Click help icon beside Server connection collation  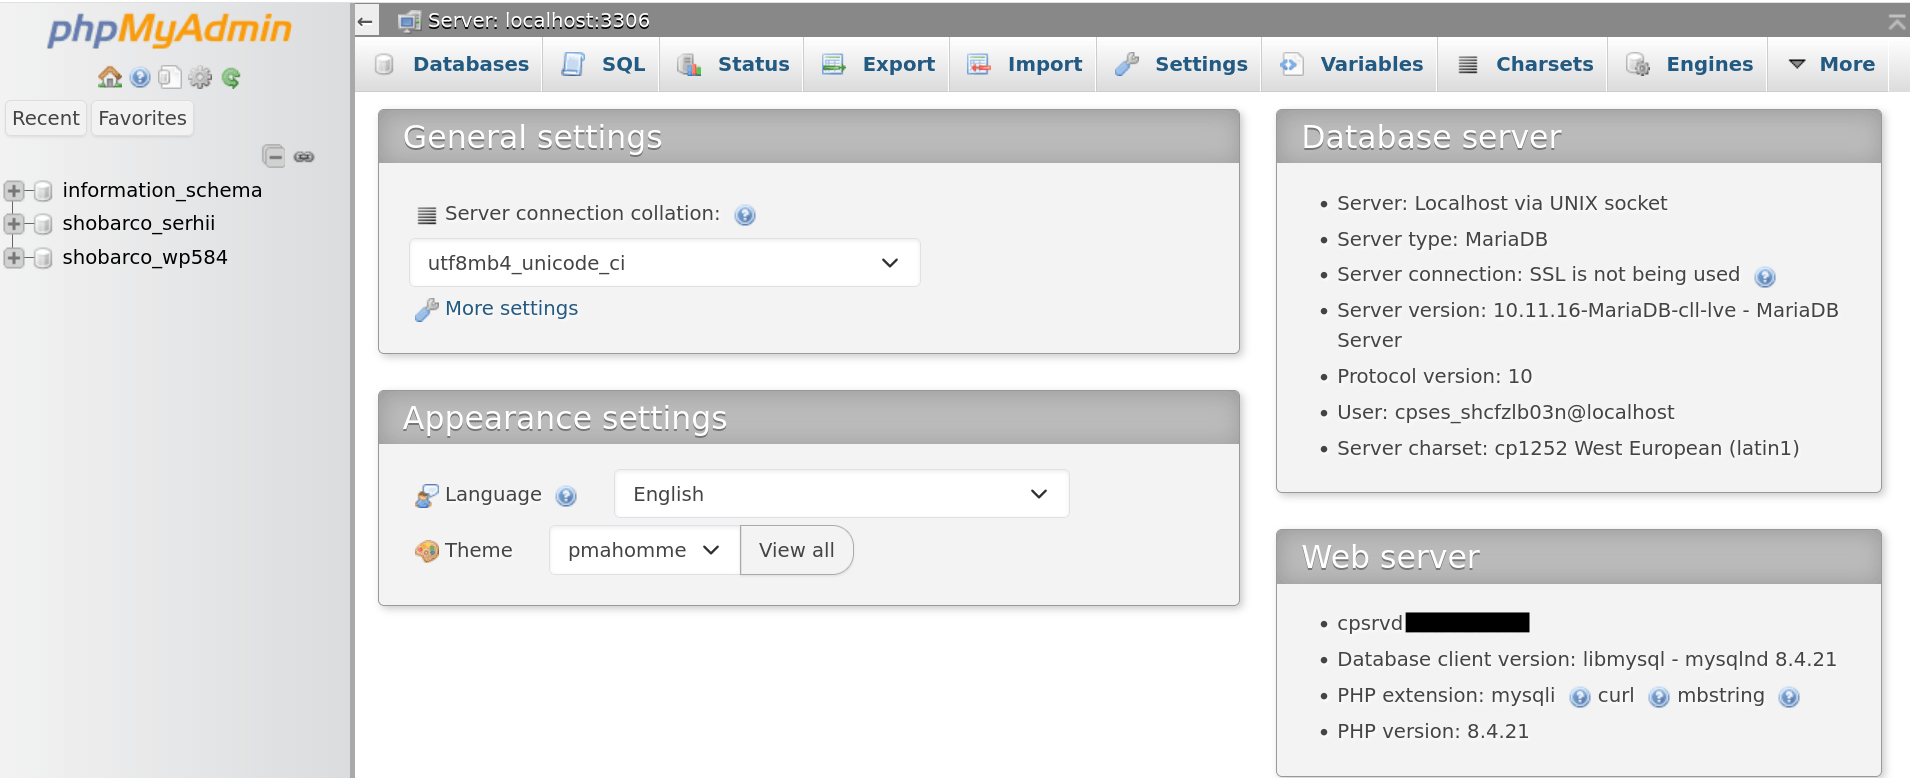(745, 215)
